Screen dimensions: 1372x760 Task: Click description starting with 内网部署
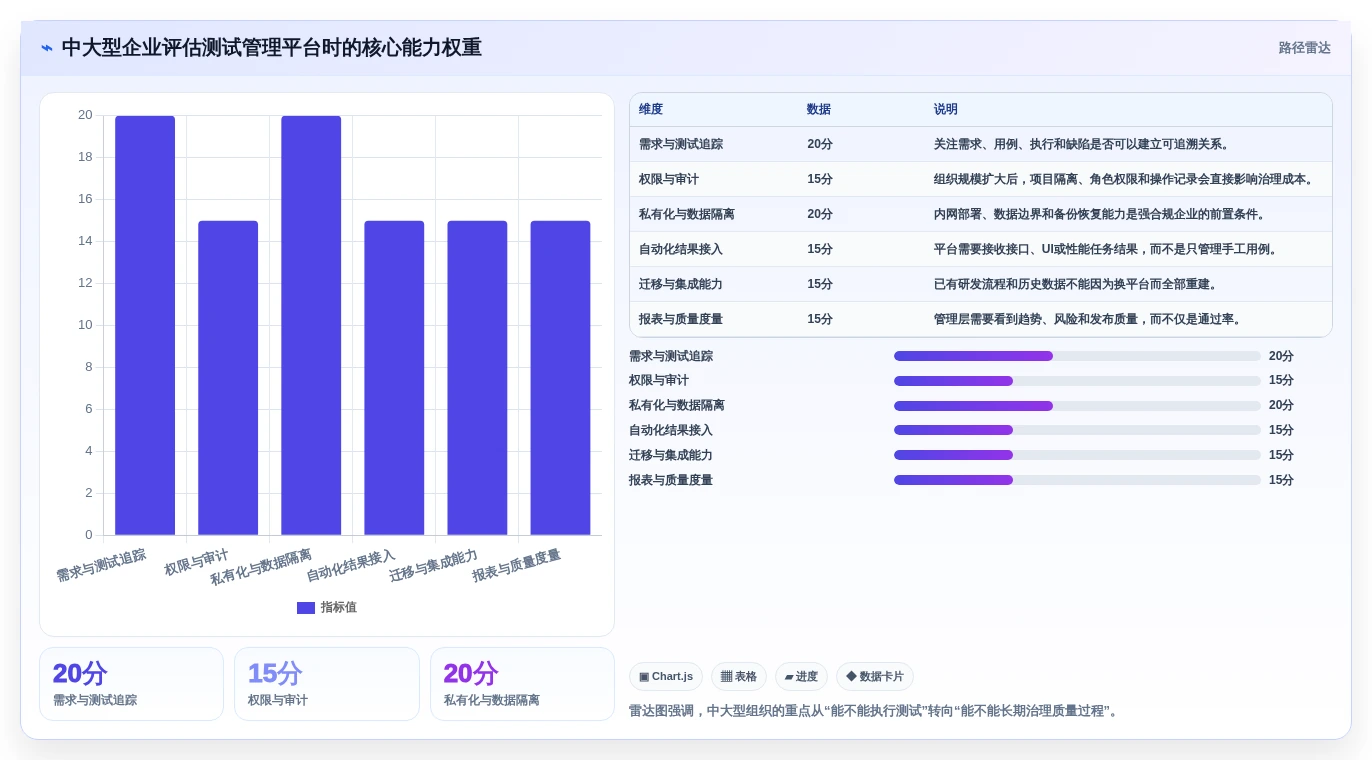[1101, 214]
